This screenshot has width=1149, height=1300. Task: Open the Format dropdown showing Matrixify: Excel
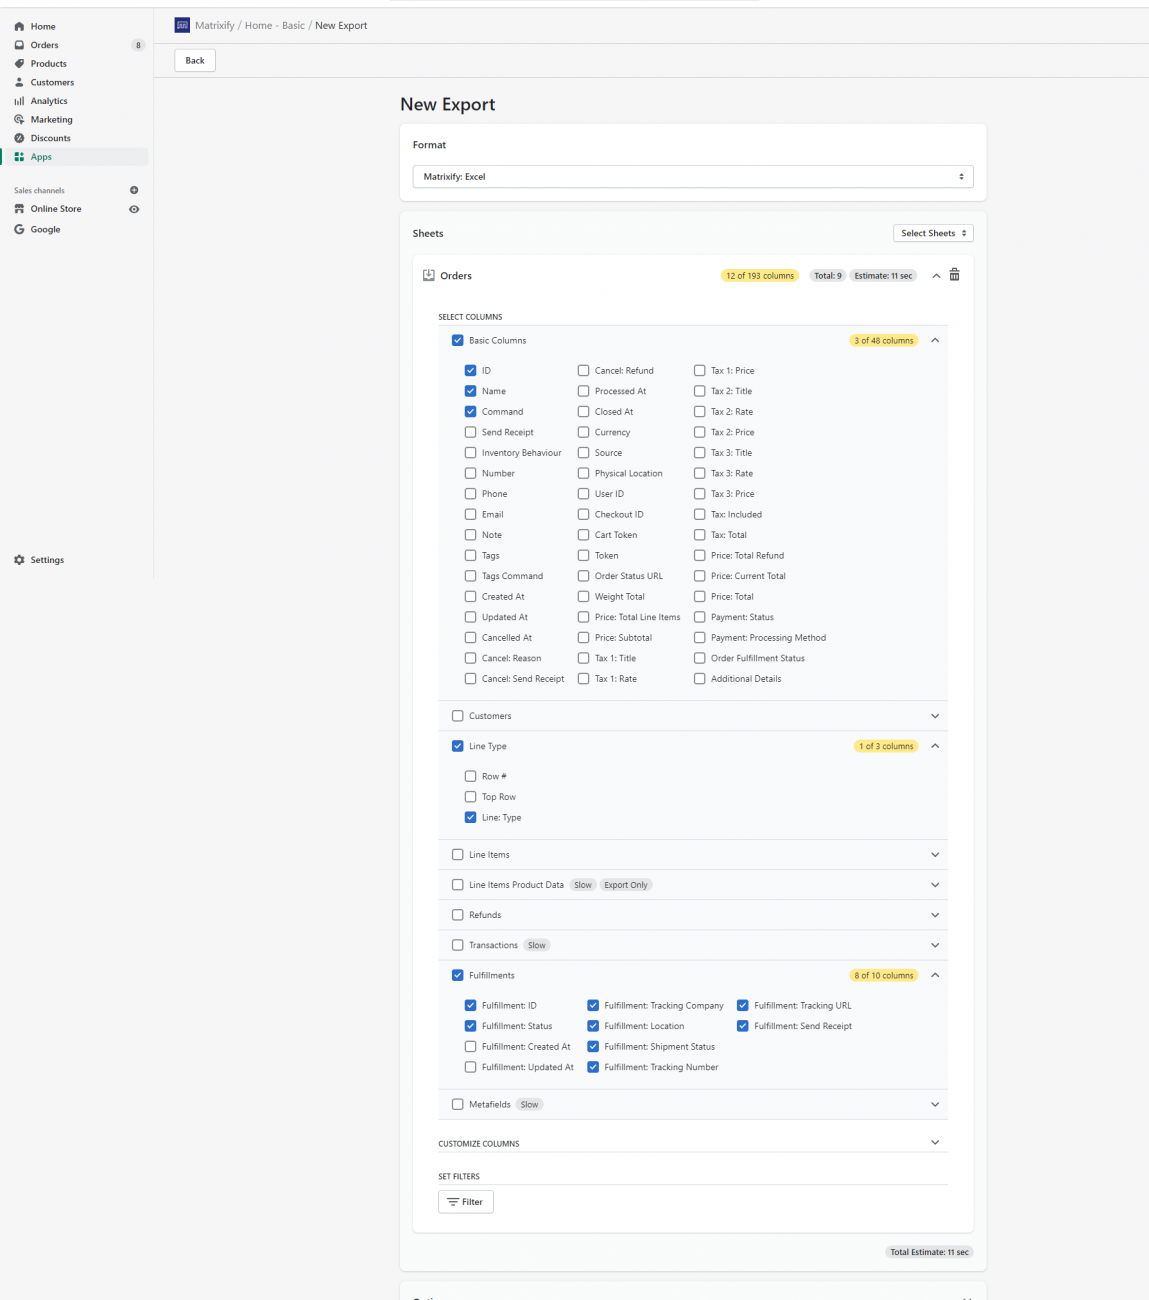(692, 176)
